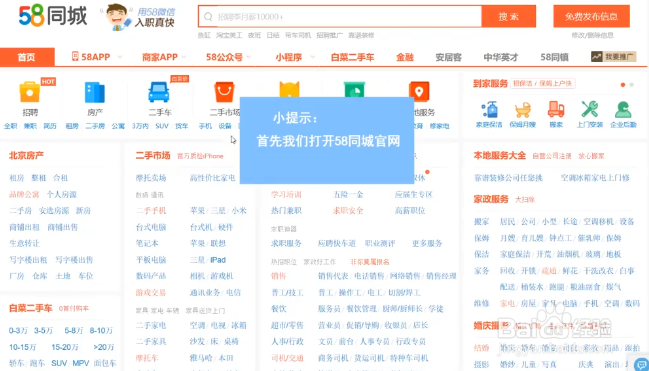
Task: Open the 上门安装 tools icon
Action: click(x=589, y=109)
